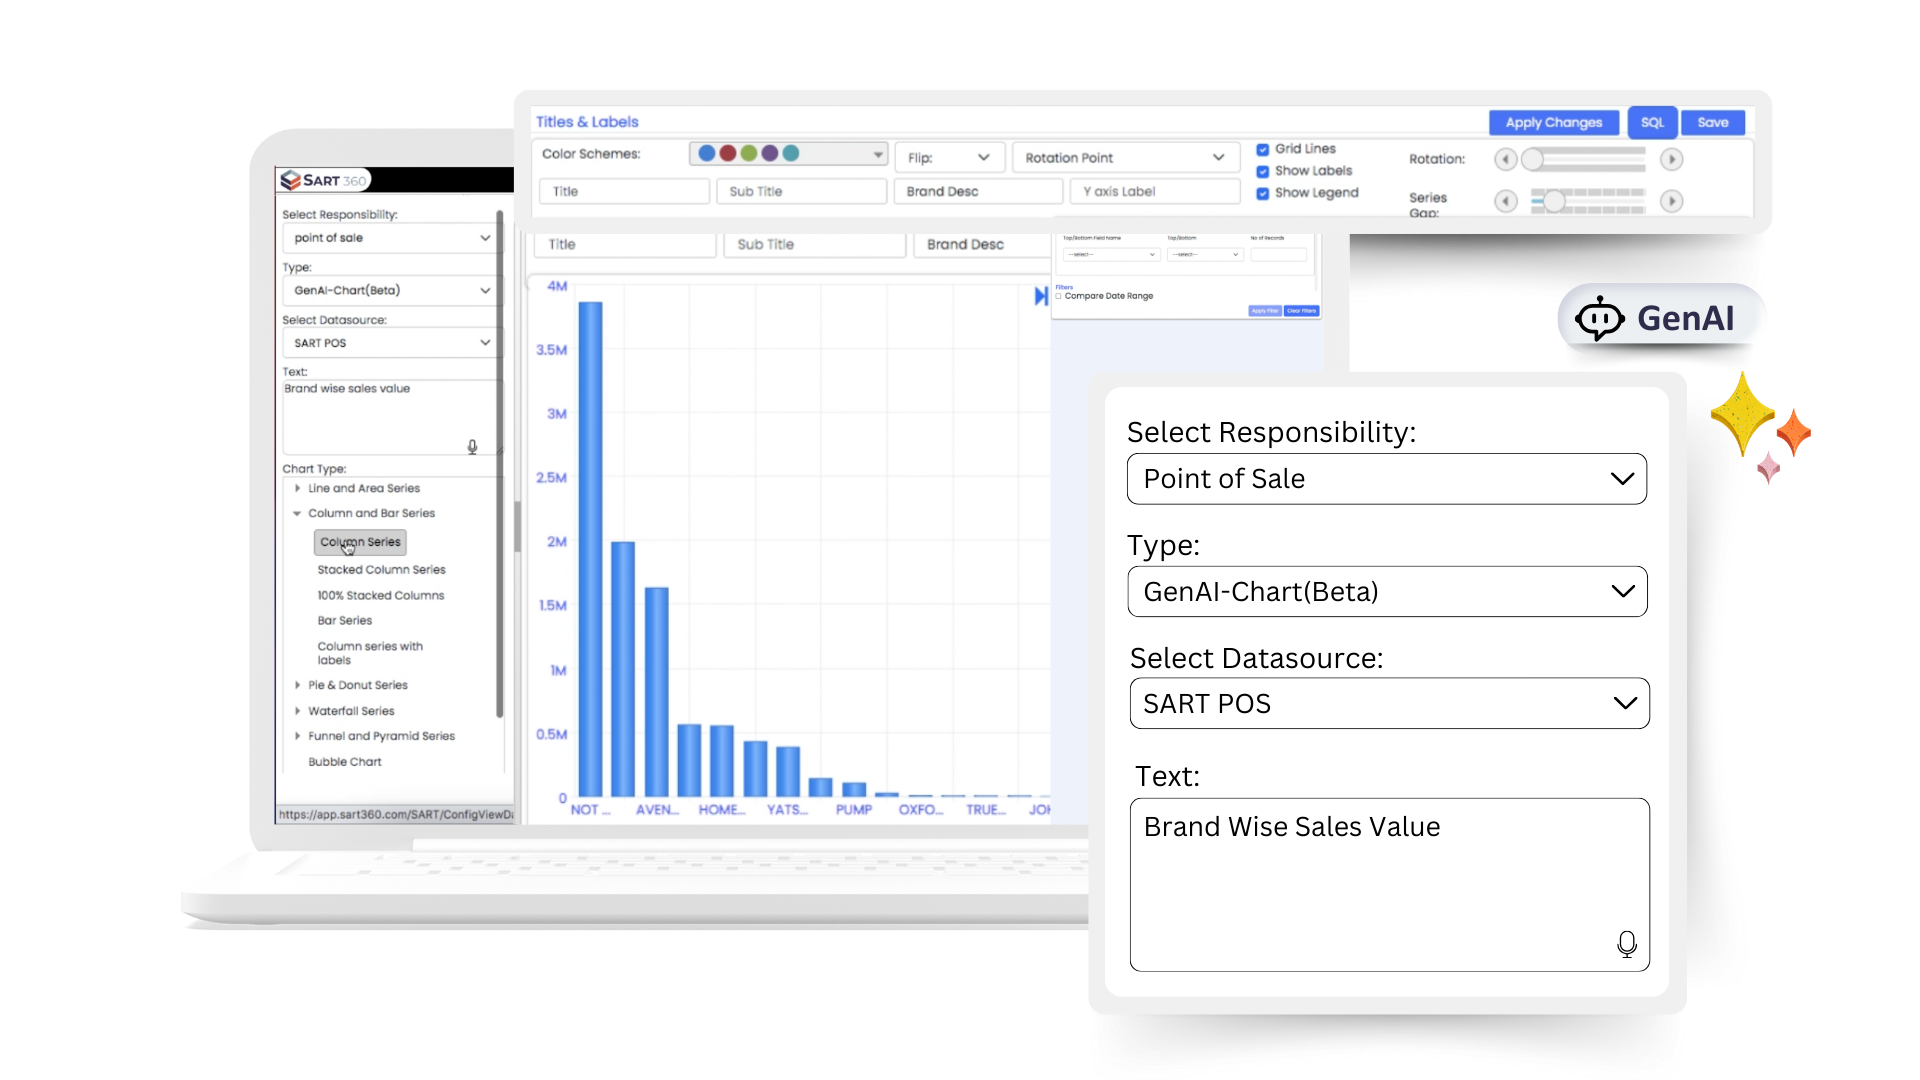
Task: Click the Save button
Action: tap(1713, 121)
